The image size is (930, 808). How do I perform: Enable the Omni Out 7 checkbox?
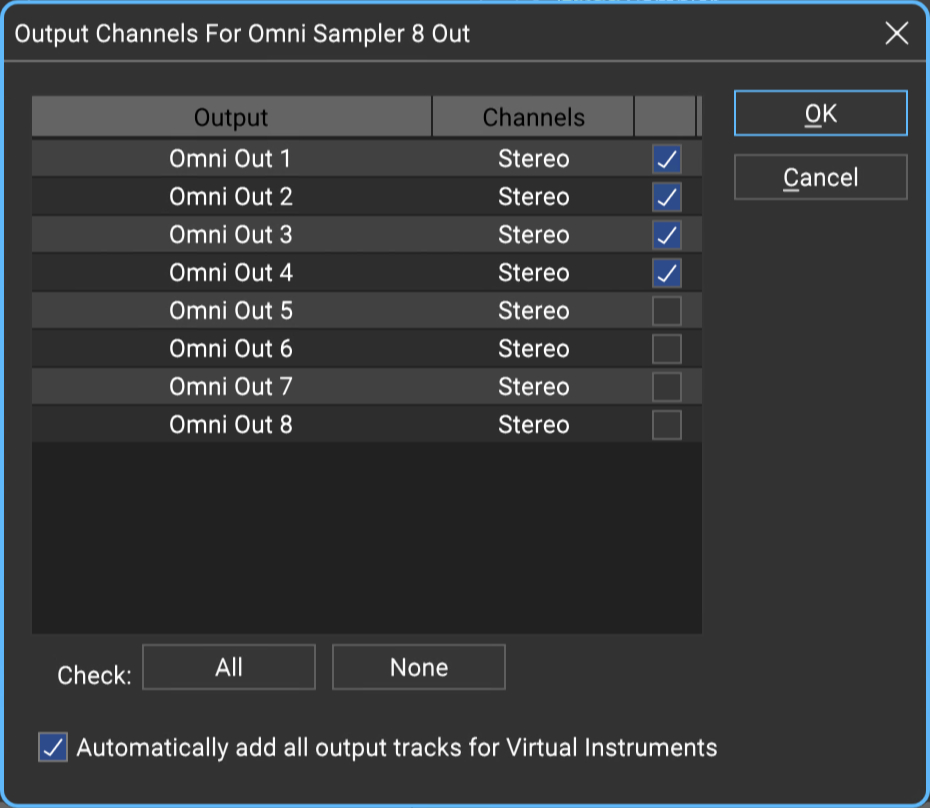point(667,387)
